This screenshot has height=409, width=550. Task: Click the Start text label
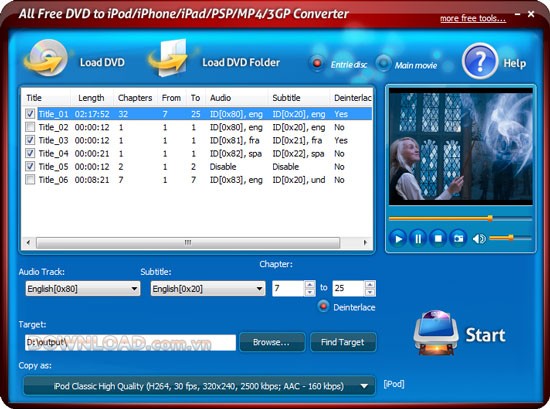pos(485,335)
